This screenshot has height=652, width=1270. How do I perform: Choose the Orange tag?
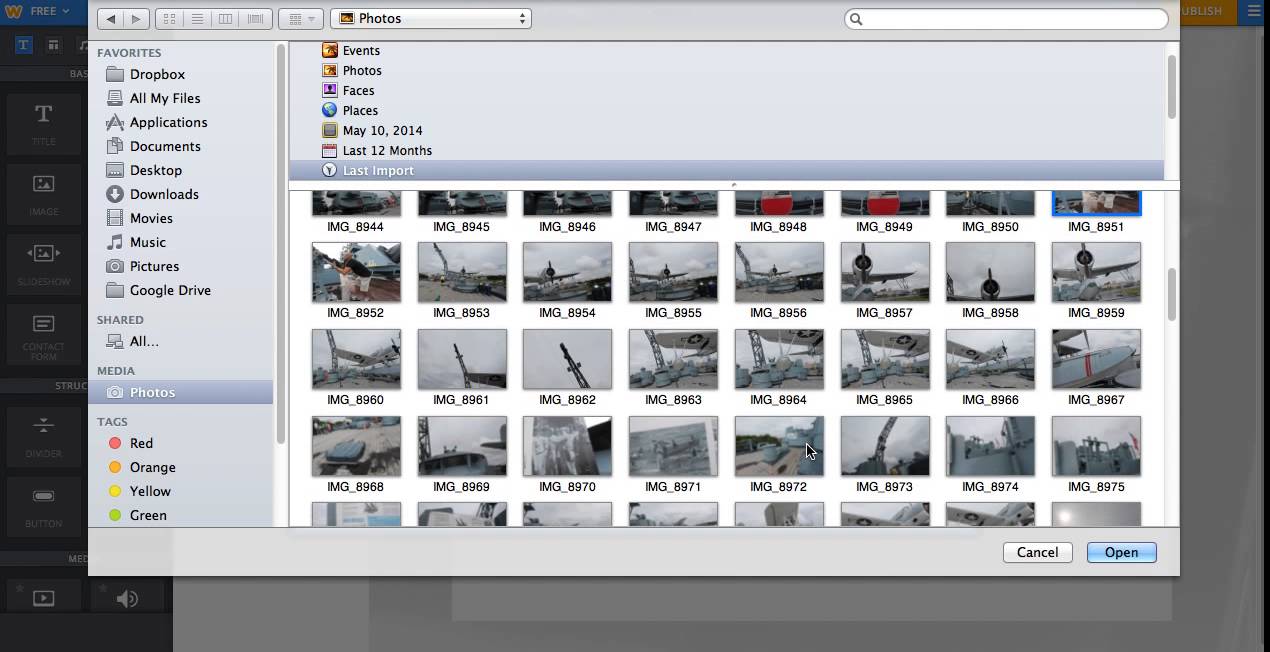152,467
